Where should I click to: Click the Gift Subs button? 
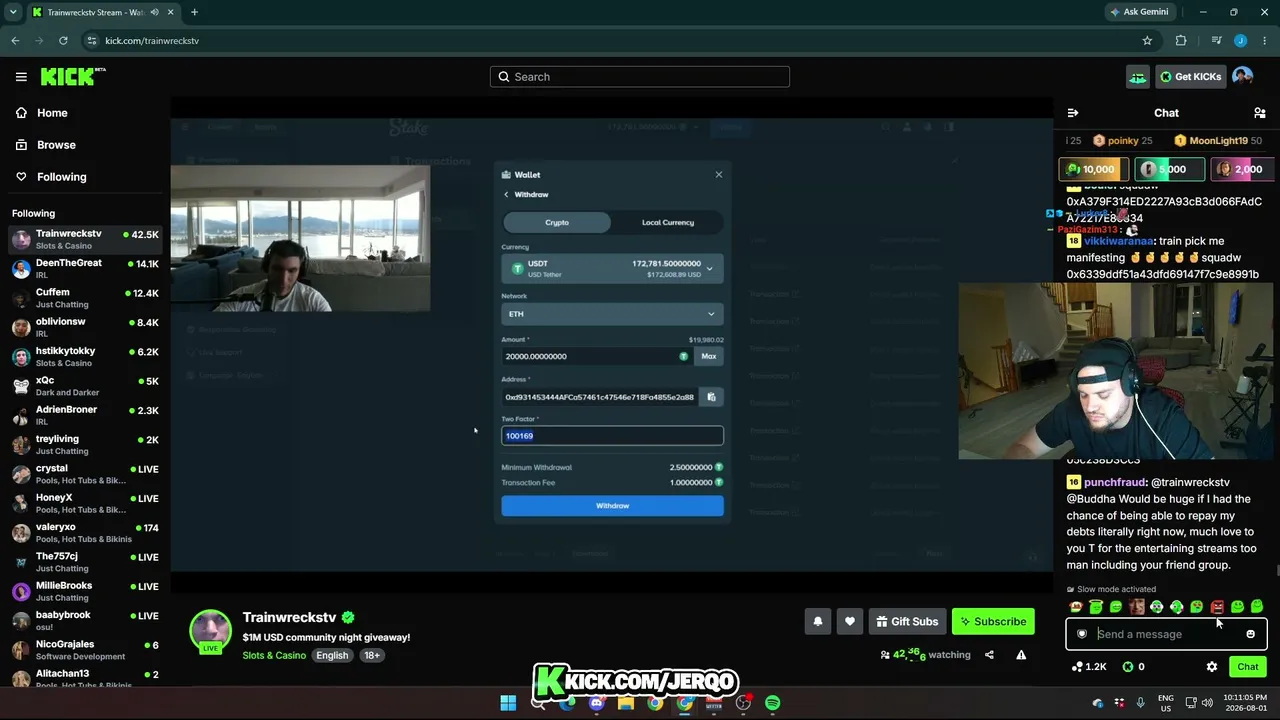click(x=907, y=621)
